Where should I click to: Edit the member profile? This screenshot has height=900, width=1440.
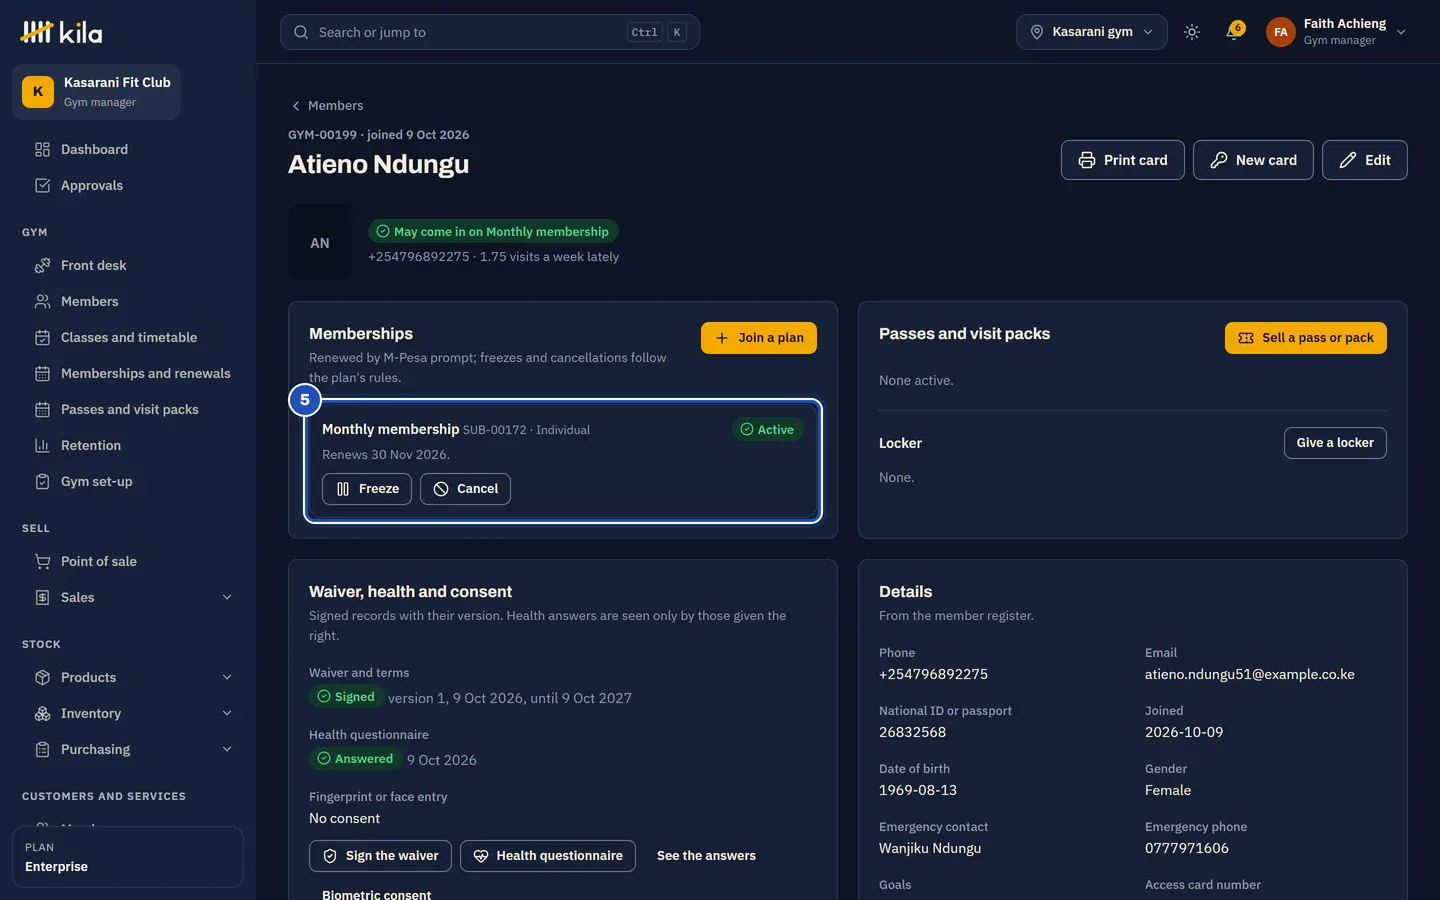1365,160
